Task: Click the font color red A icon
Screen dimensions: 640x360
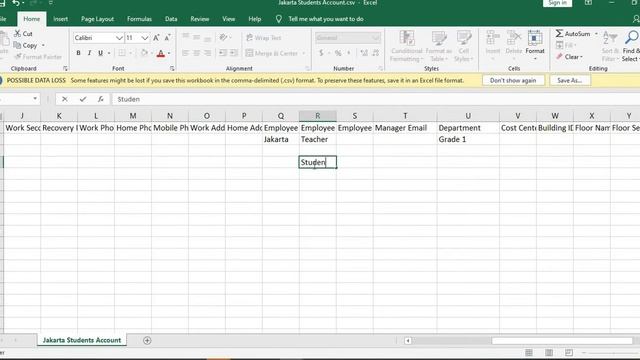Action: coord(161,53)
